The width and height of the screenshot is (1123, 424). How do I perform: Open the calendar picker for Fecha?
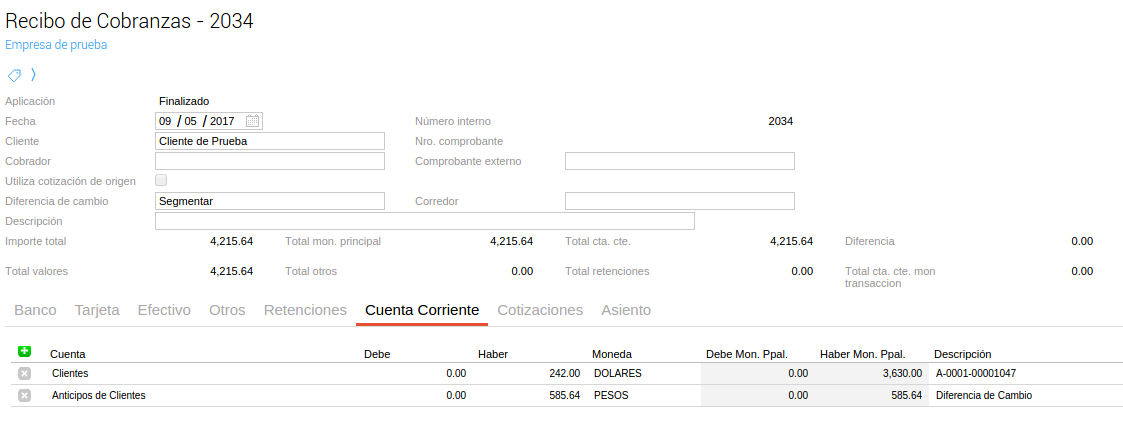point(253,121)
